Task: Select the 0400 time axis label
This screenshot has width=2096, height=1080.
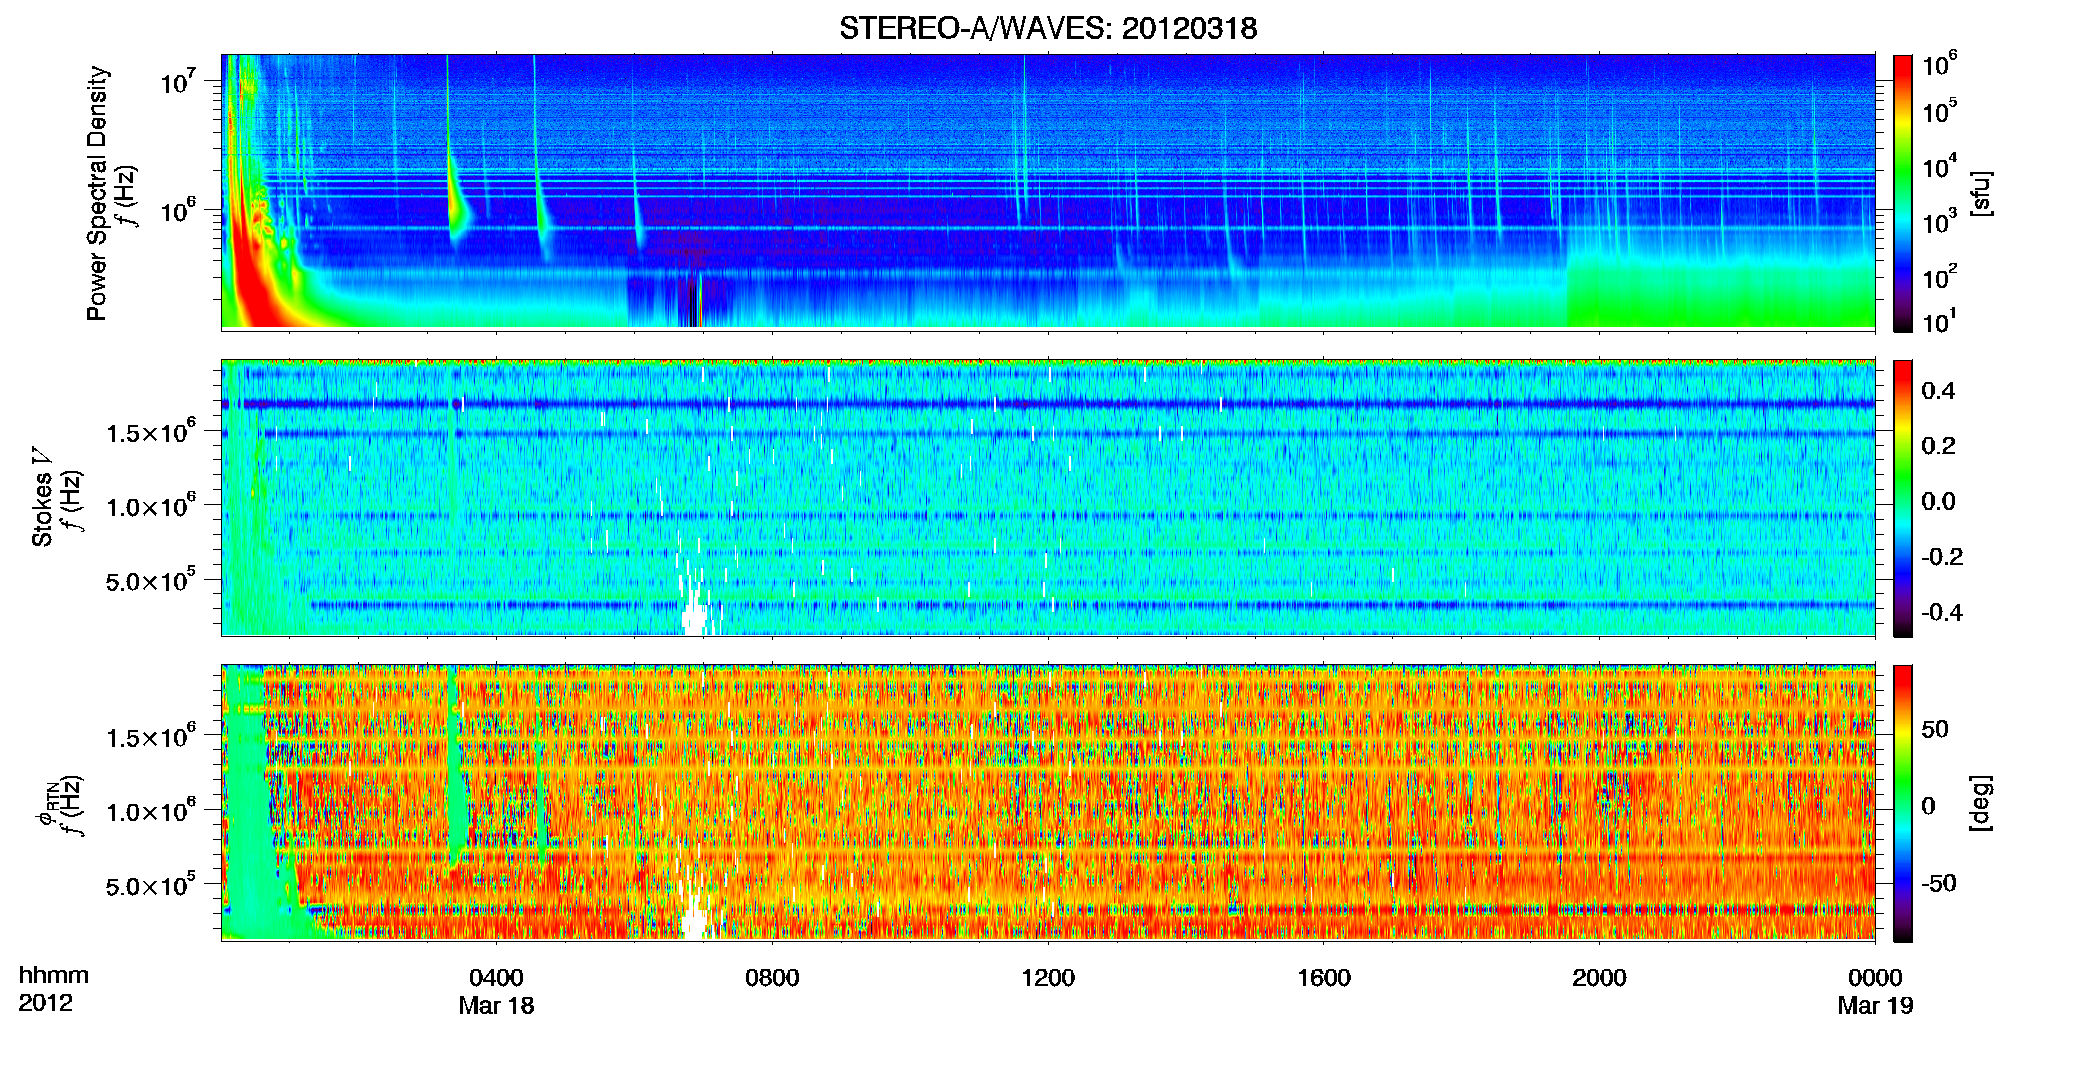Action: point(496,978)
